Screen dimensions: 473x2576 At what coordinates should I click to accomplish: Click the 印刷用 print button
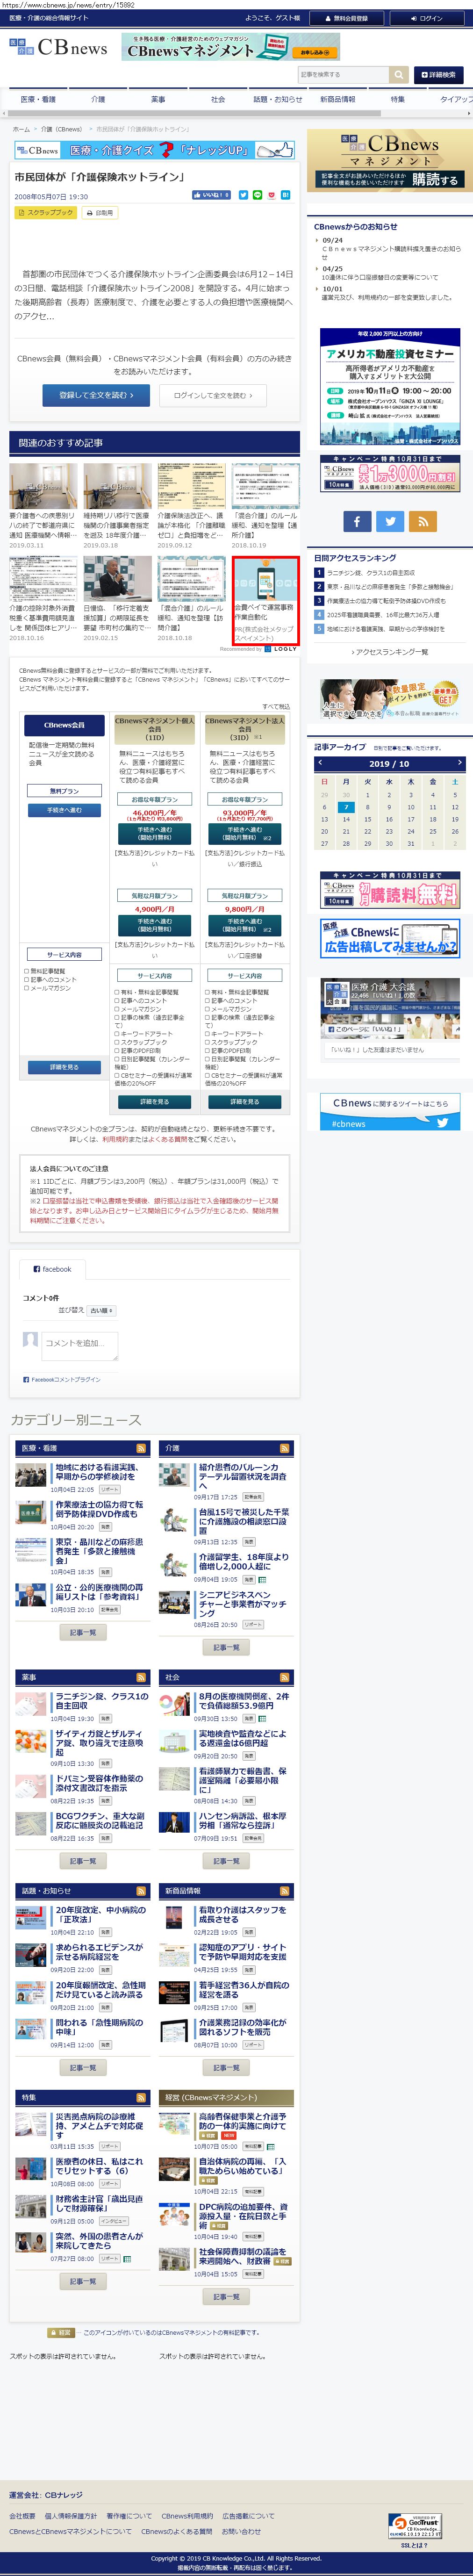tap(99, 213)
